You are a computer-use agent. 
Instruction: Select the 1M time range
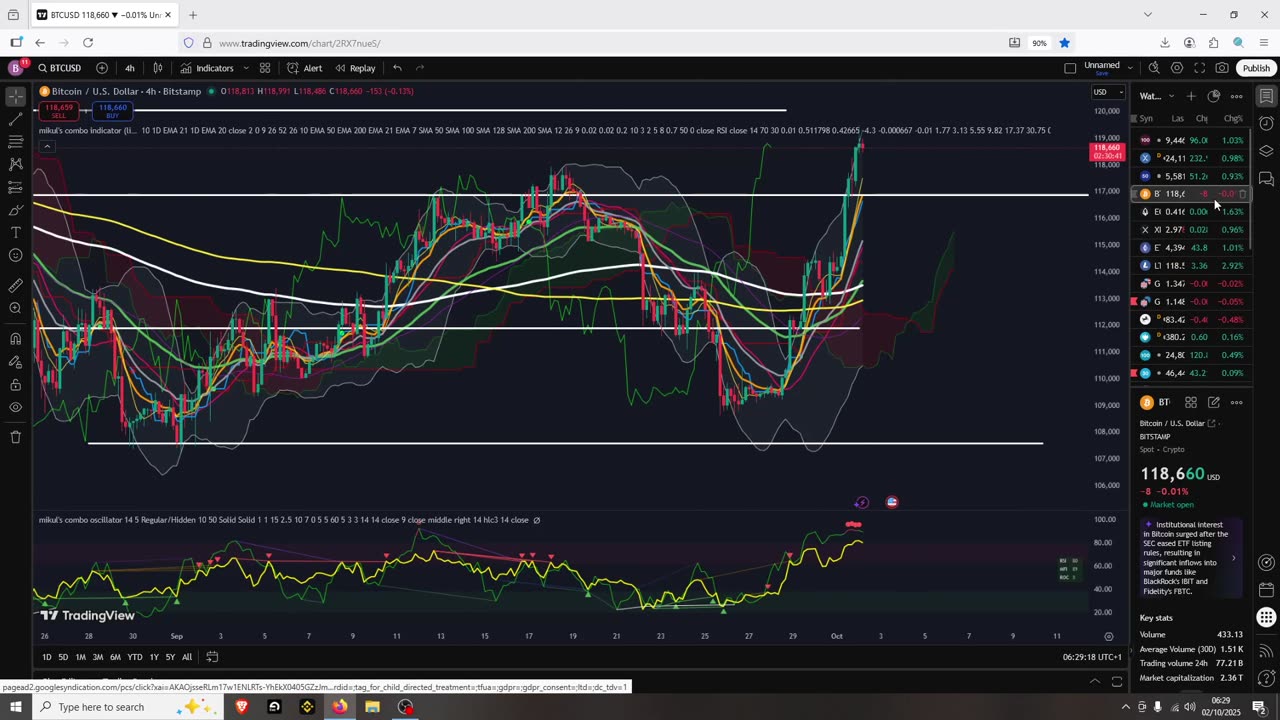[x=81, y=657]
